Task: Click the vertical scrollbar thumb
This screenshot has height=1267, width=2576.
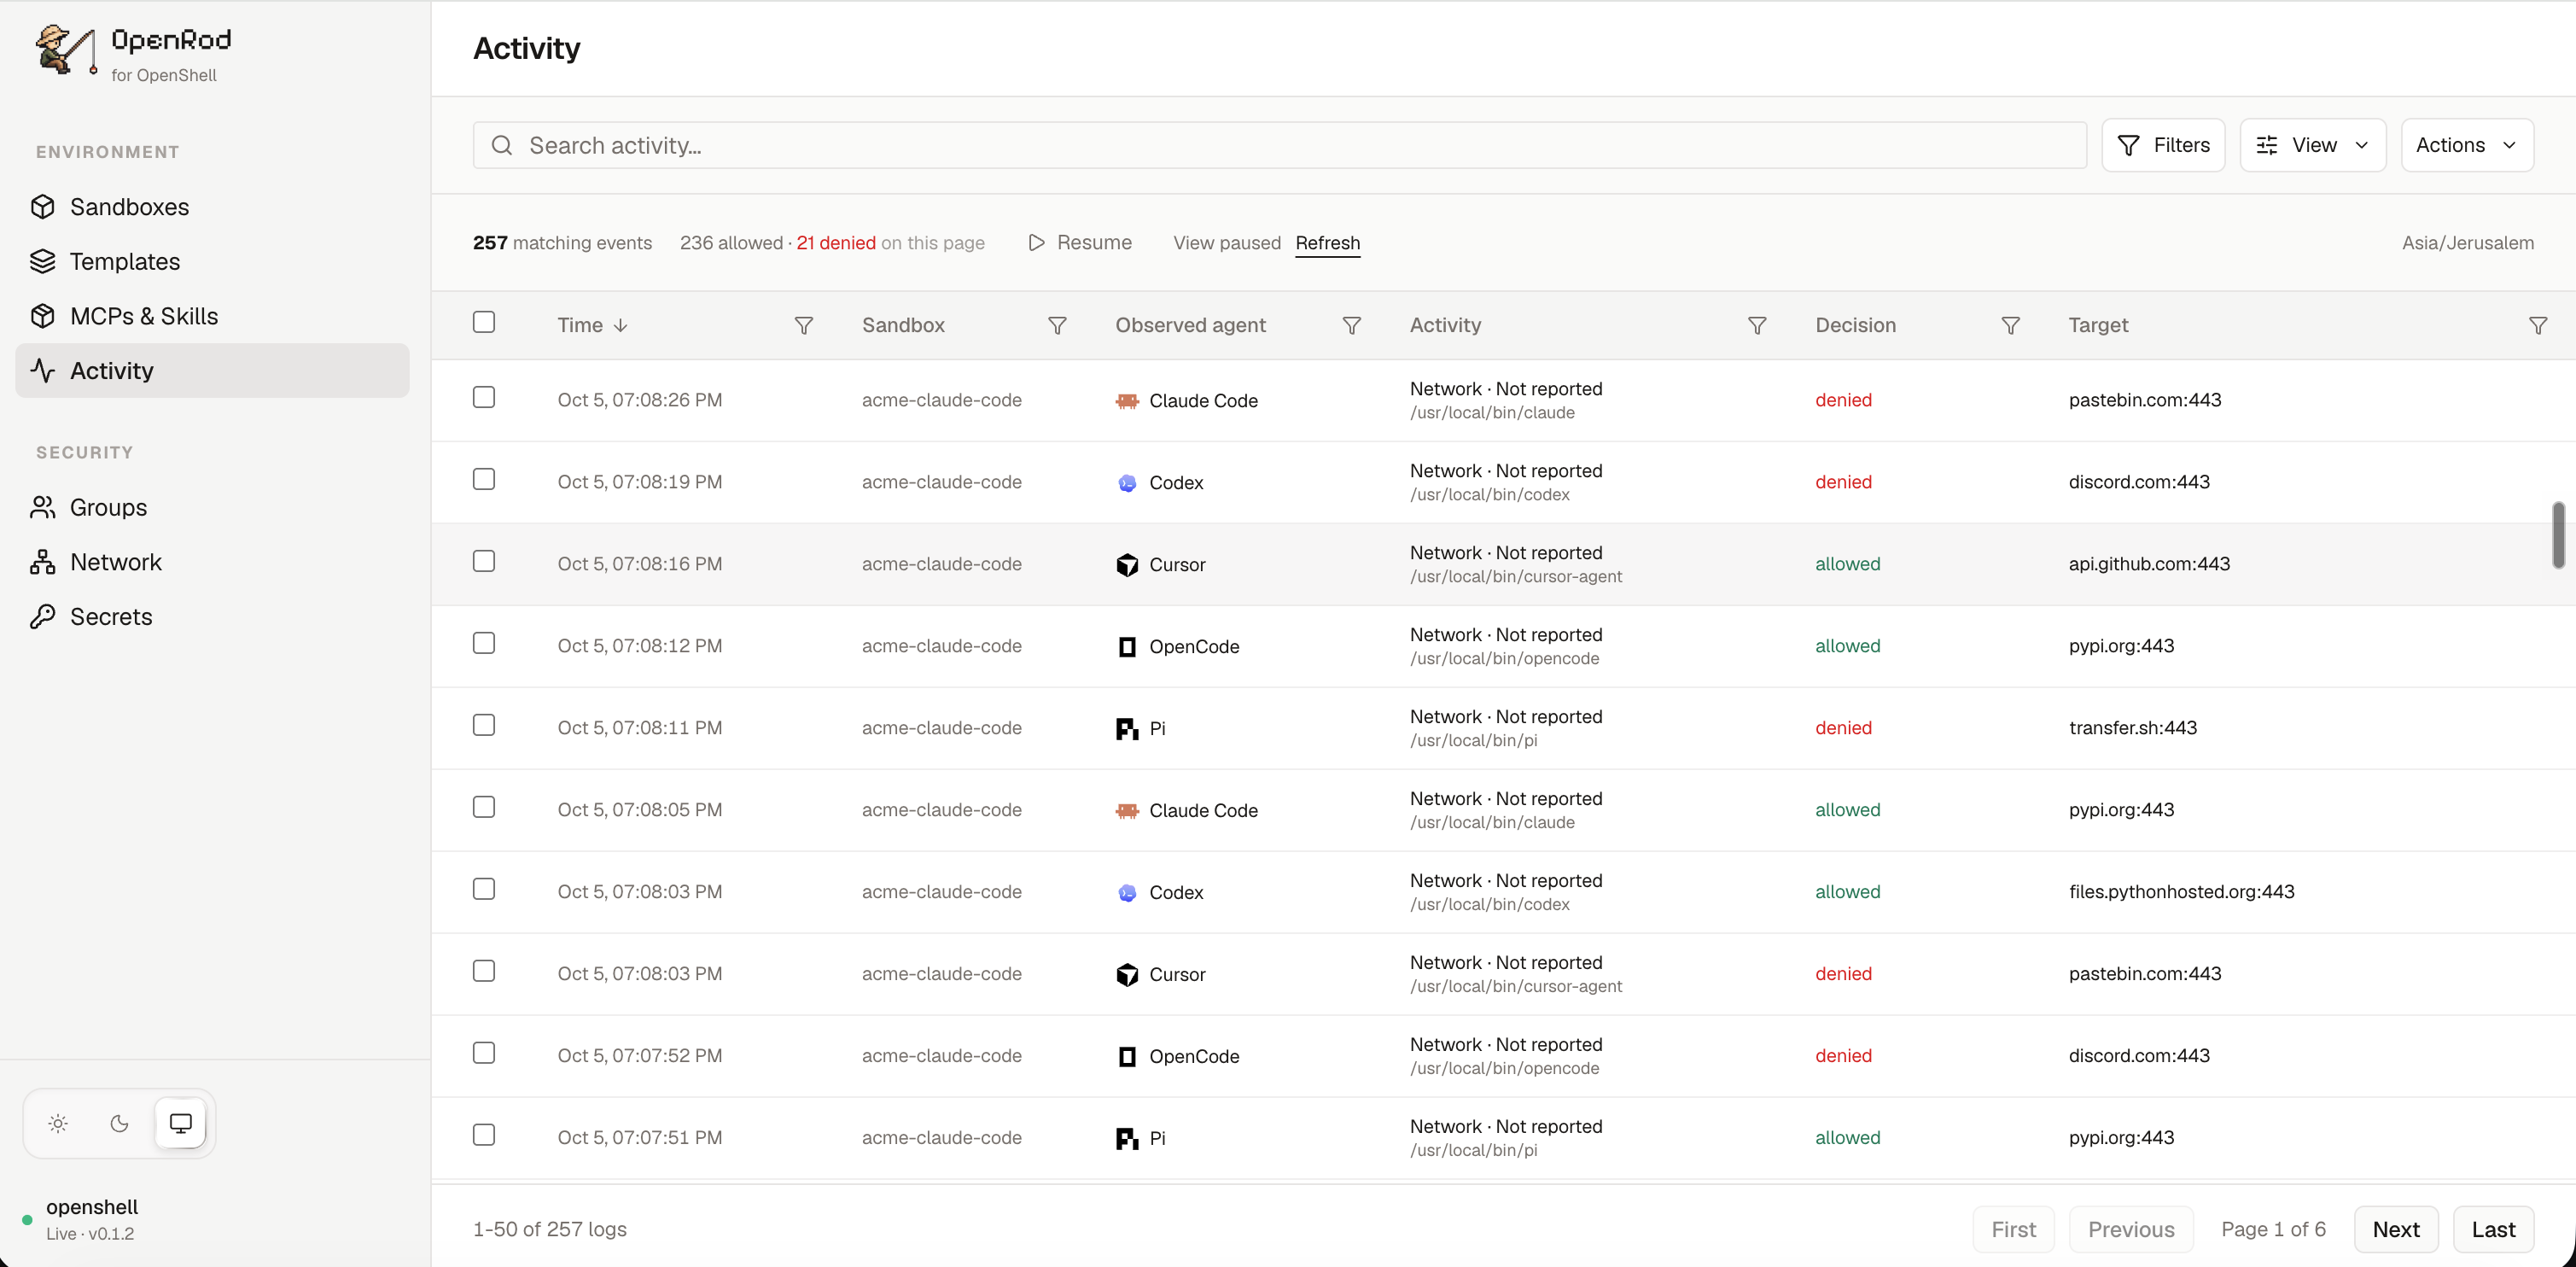Action: pyautogui.click(x=2558, y=535)
